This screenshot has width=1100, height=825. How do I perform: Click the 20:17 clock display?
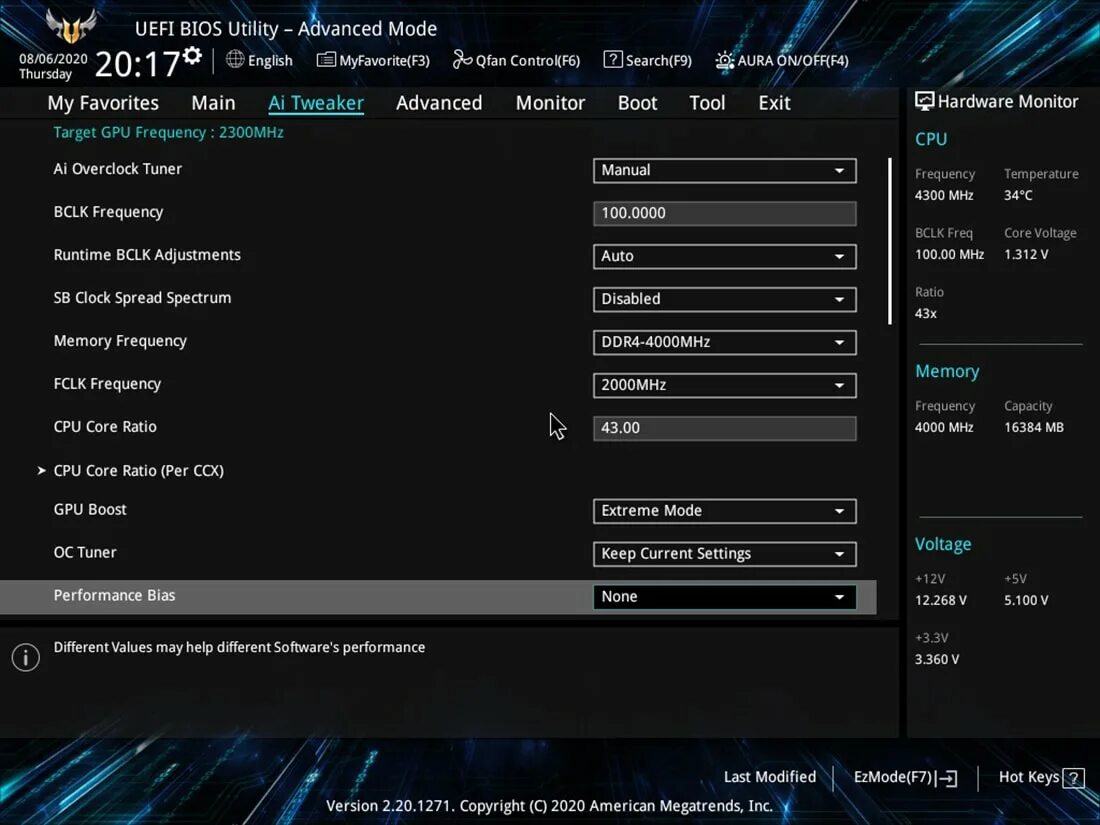[138, 65]
